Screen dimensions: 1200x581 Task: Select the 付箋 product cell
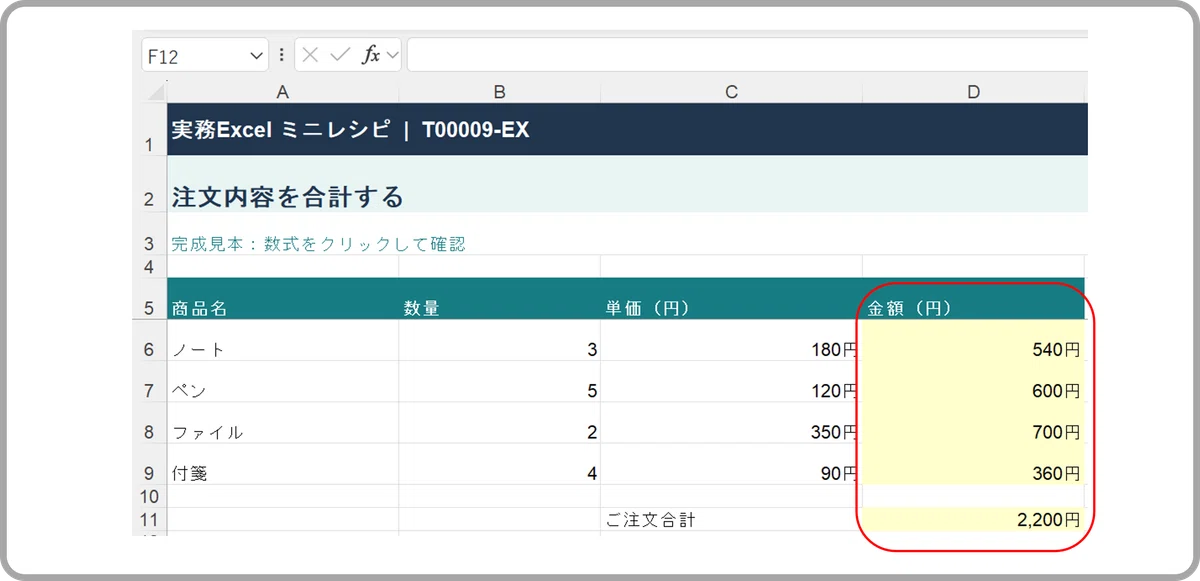coord(283,464)
